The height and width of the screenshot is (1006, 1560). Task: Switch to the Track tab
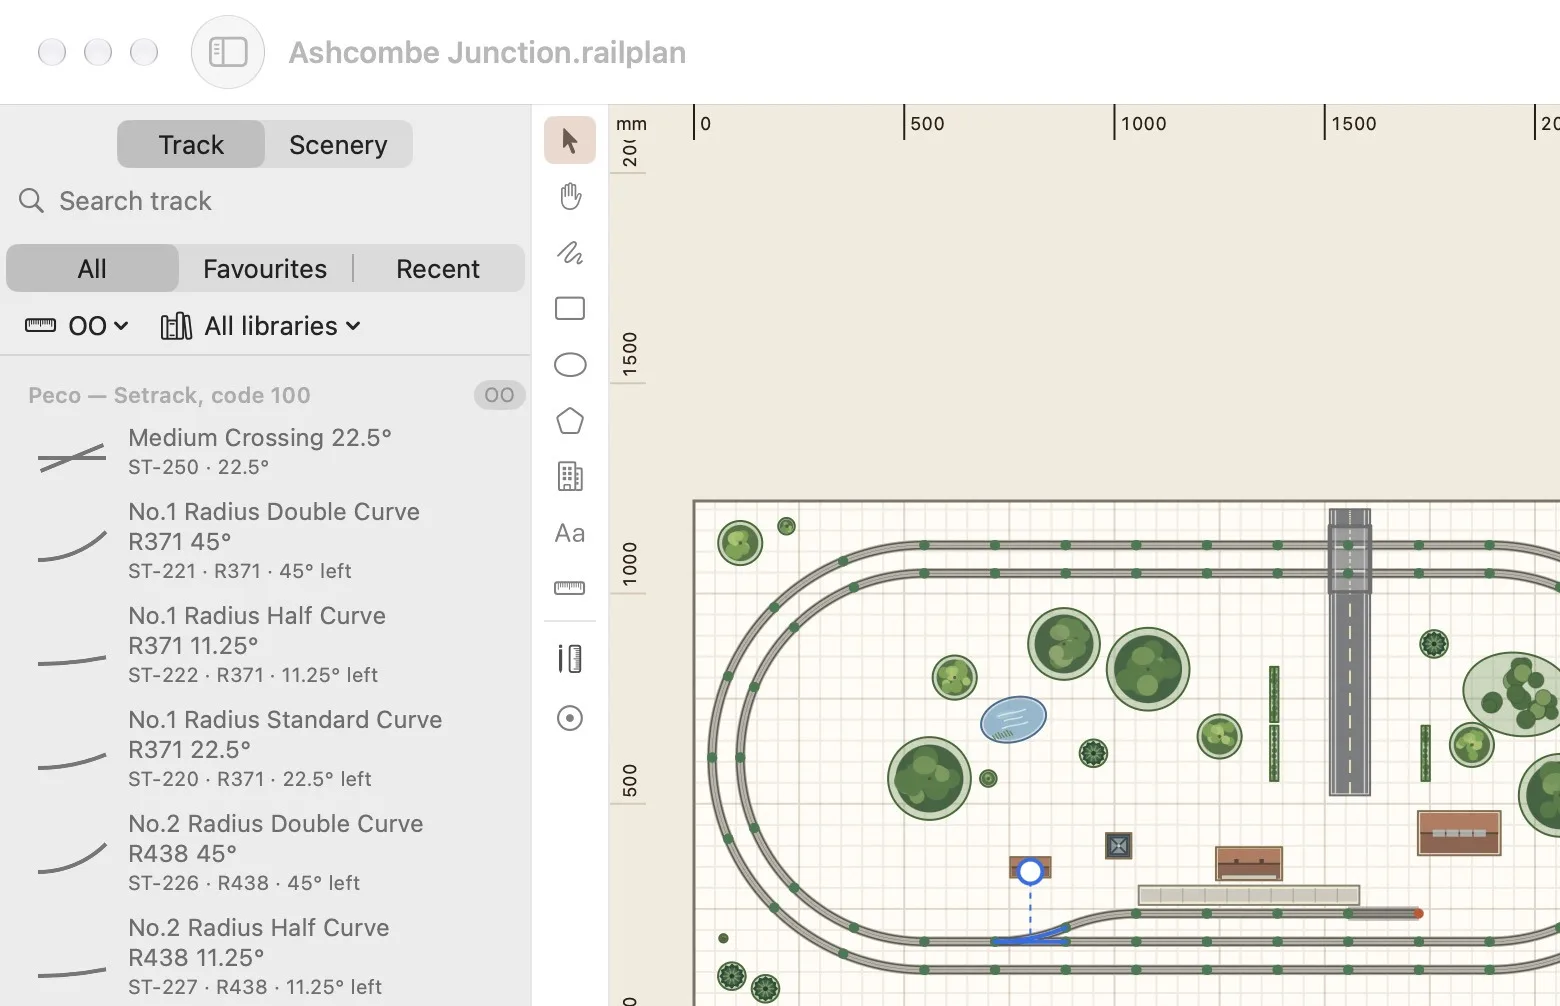click(x=191, y=145)
